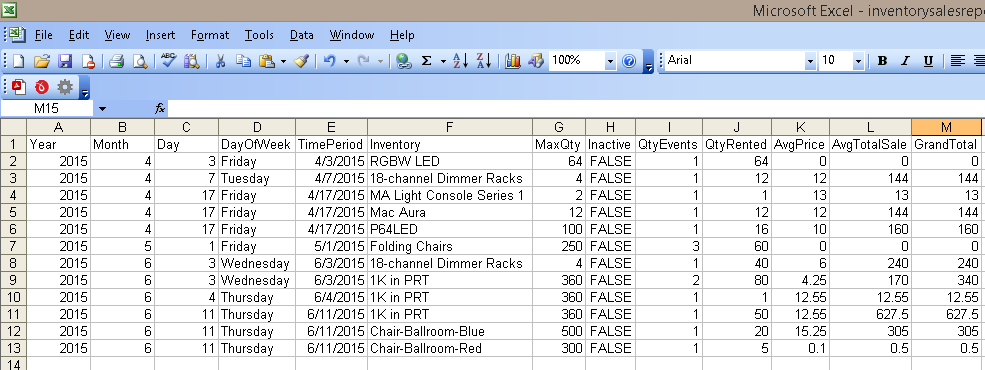This screenshot has height=370, width=985.
Task: Open Microsoft Excel Help
Action: click(x=629, y=61)
